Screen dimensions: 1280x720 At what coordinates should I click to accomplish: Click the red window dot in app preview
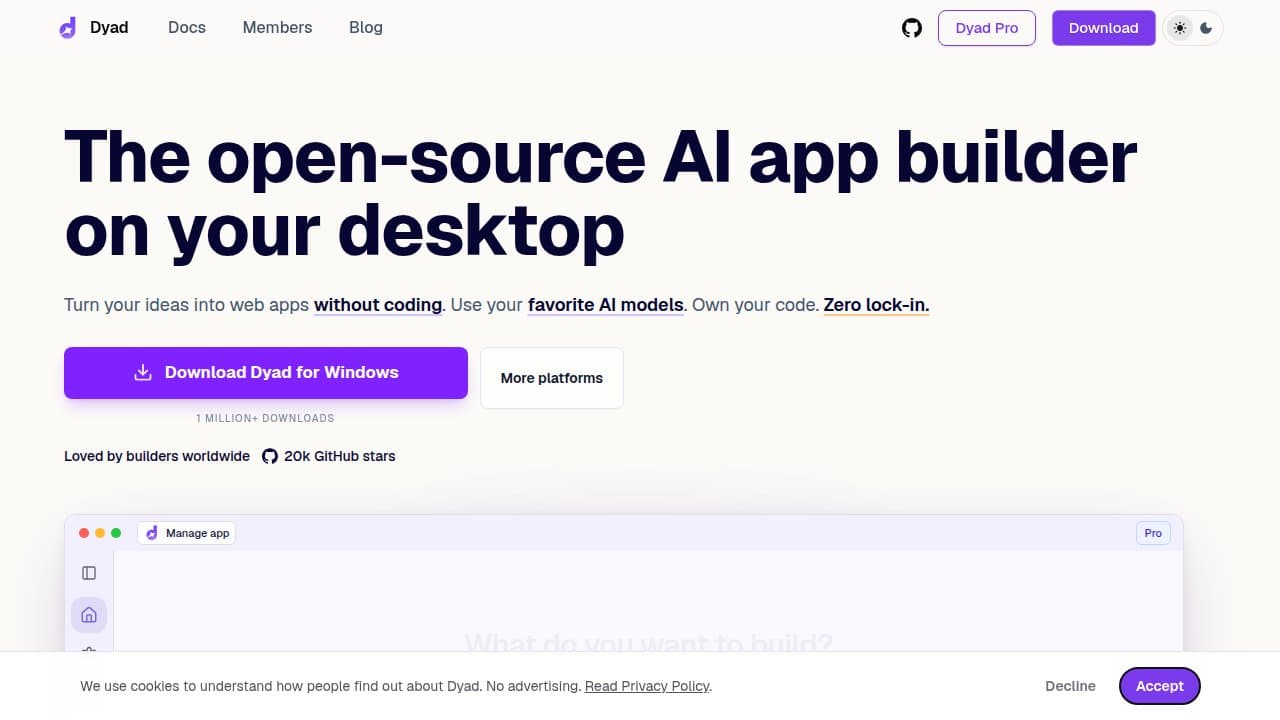tap(84, 533)
